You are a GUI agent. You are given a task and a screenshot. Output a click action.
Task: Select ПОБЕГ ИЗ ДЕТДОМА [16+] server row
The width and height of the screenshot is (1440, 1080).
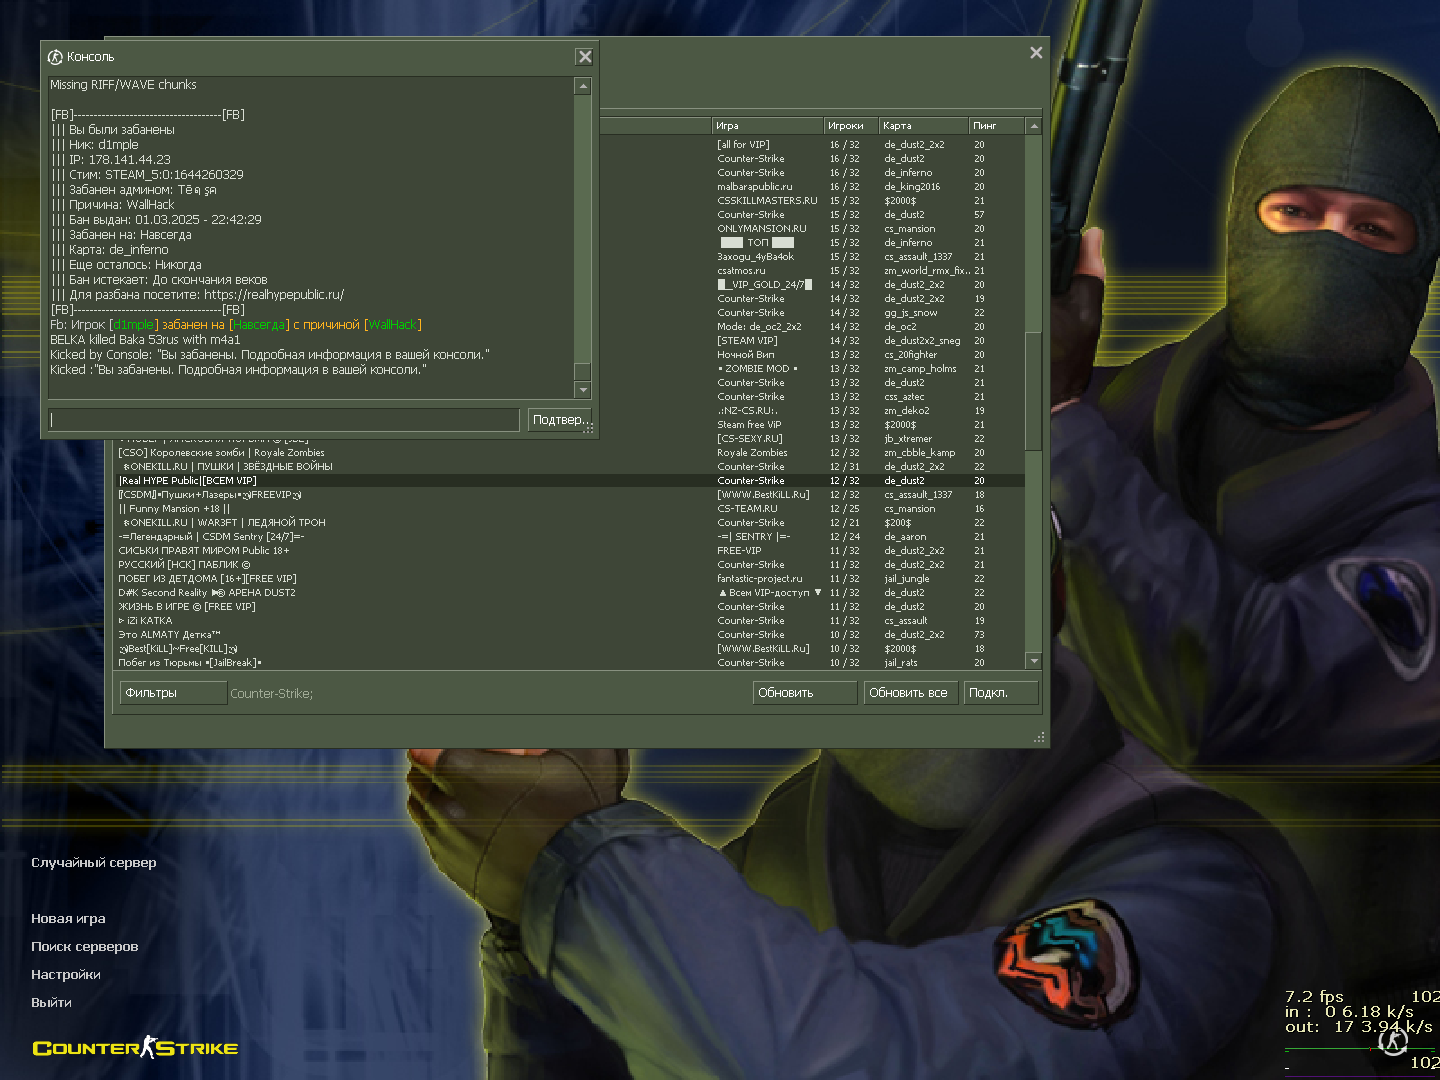click(570, 579)
